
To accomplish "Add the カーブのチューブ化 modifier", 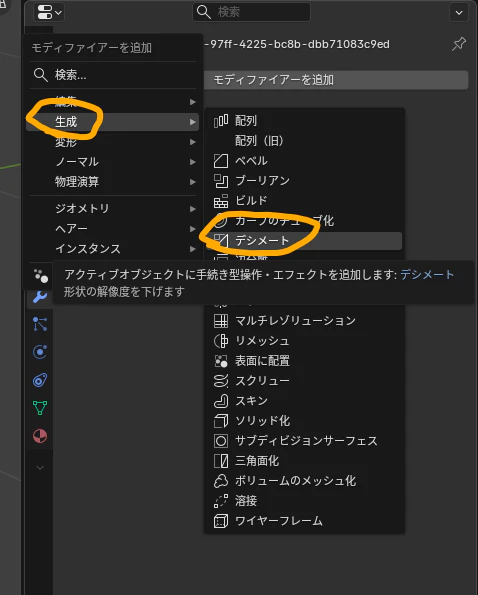I will pyautogui.click(x=304, y=221).
